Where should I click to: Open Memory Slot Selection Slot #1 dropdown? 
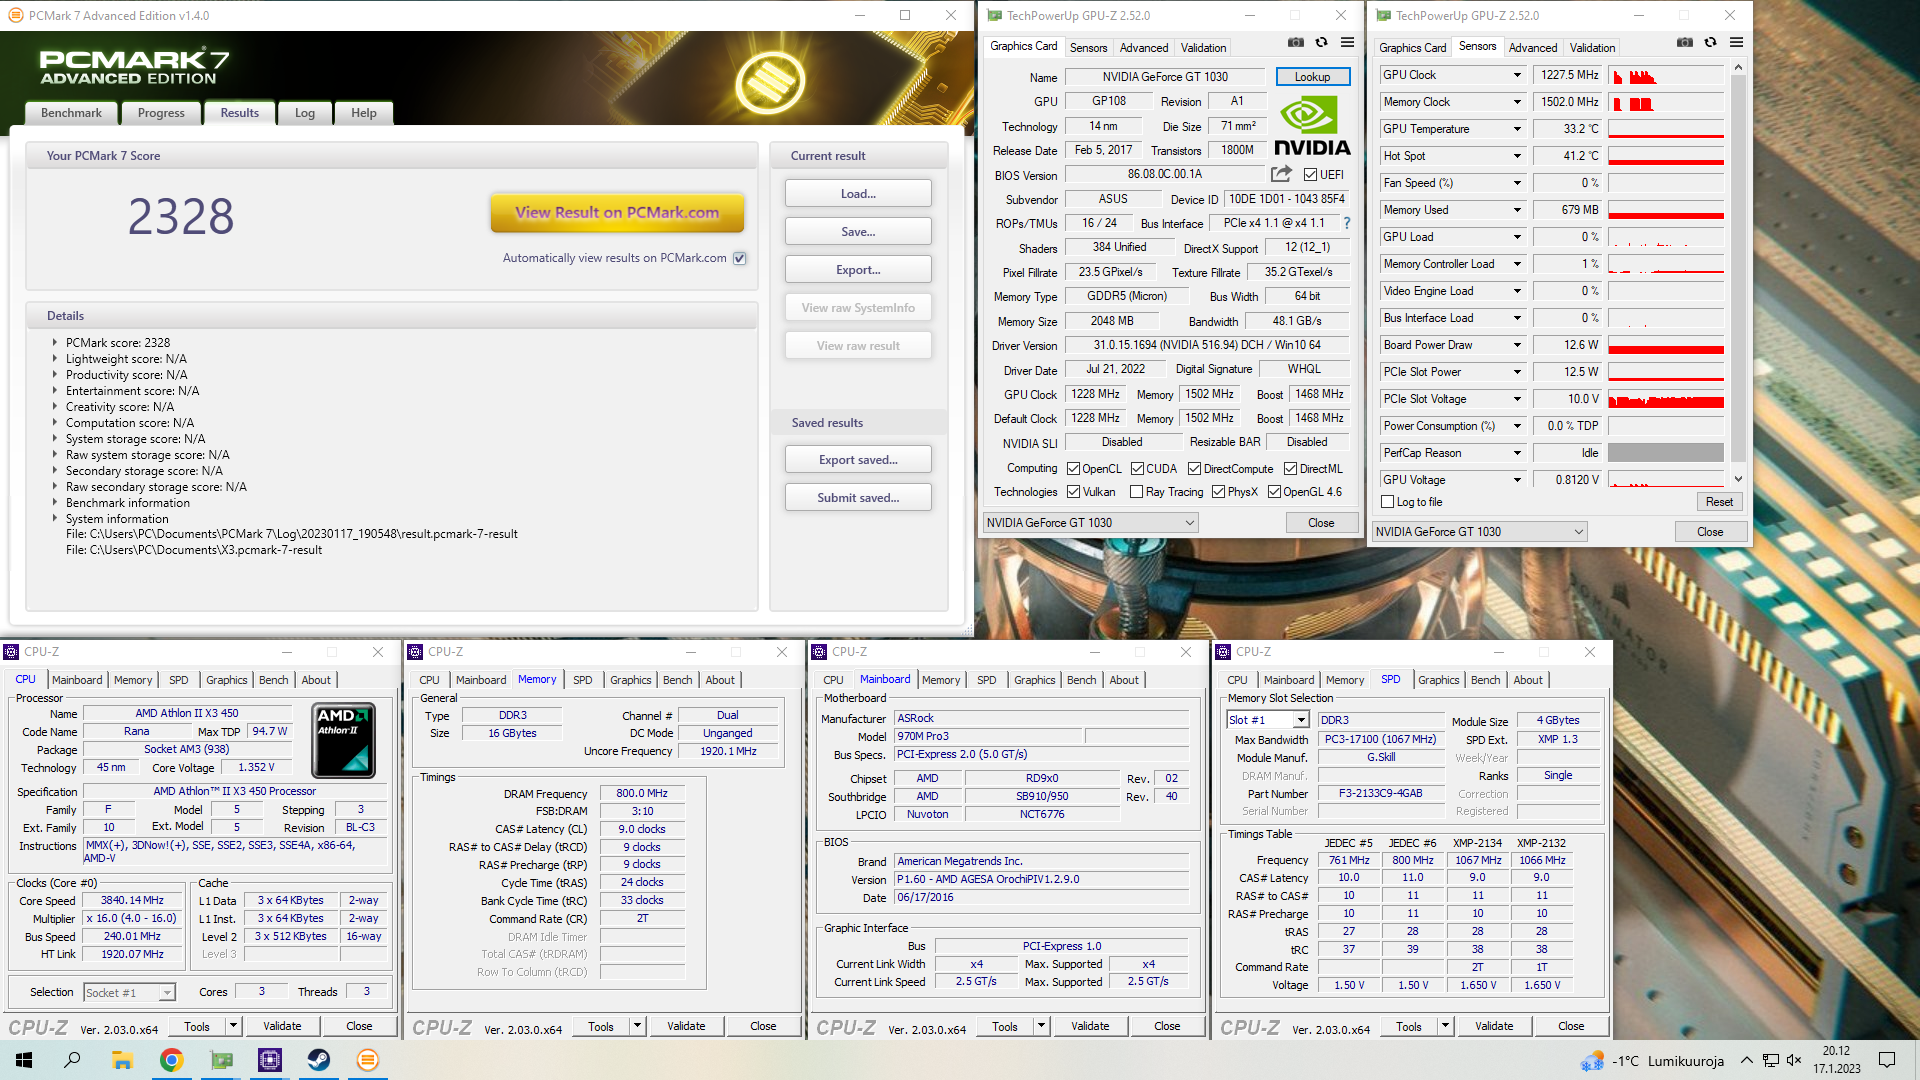coord(1267,720)
